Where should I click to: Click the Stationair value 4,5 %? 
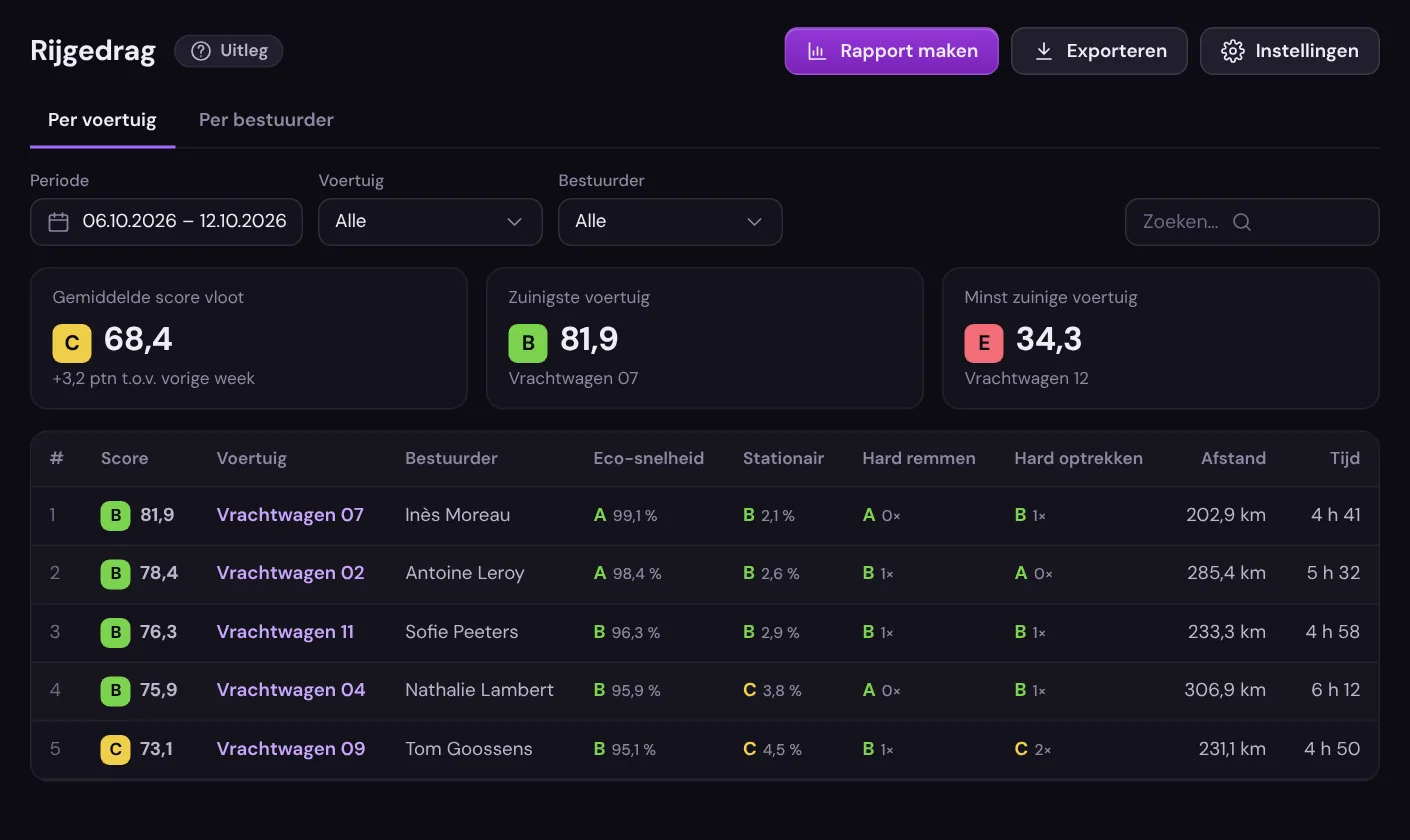pos(782,750)
